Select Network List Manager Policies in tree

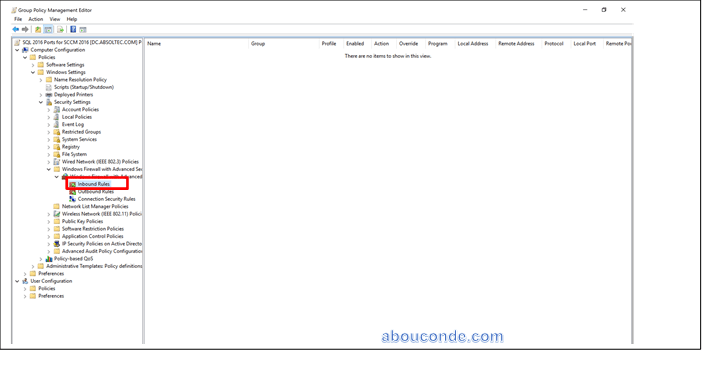pyautogui.click(x=95, y=206)
